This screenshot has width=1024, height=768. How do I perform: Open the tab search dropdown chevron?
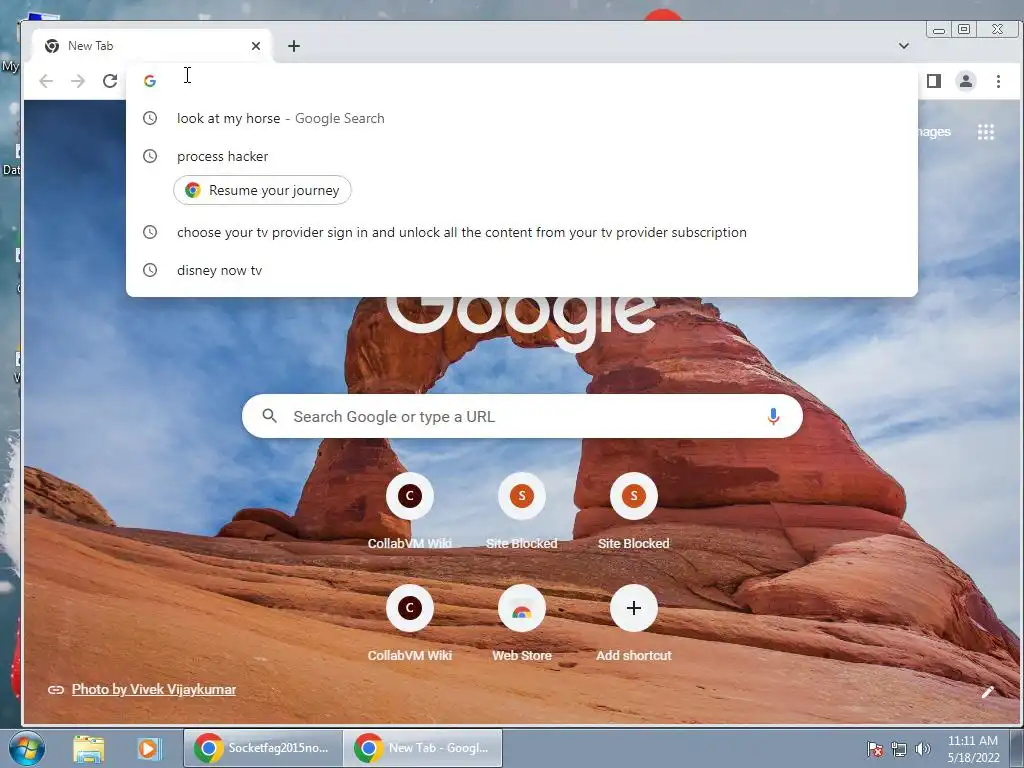904,46
